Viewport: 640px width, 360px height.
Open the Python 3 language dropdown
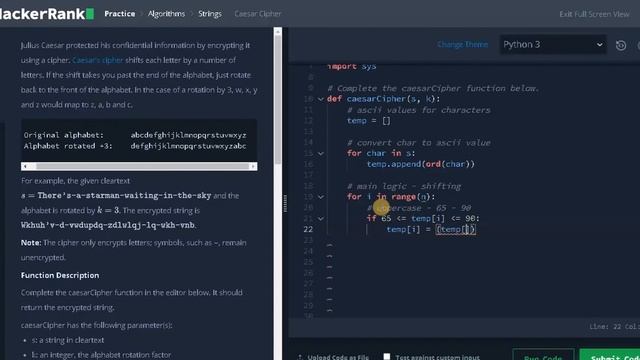point(553,44)
